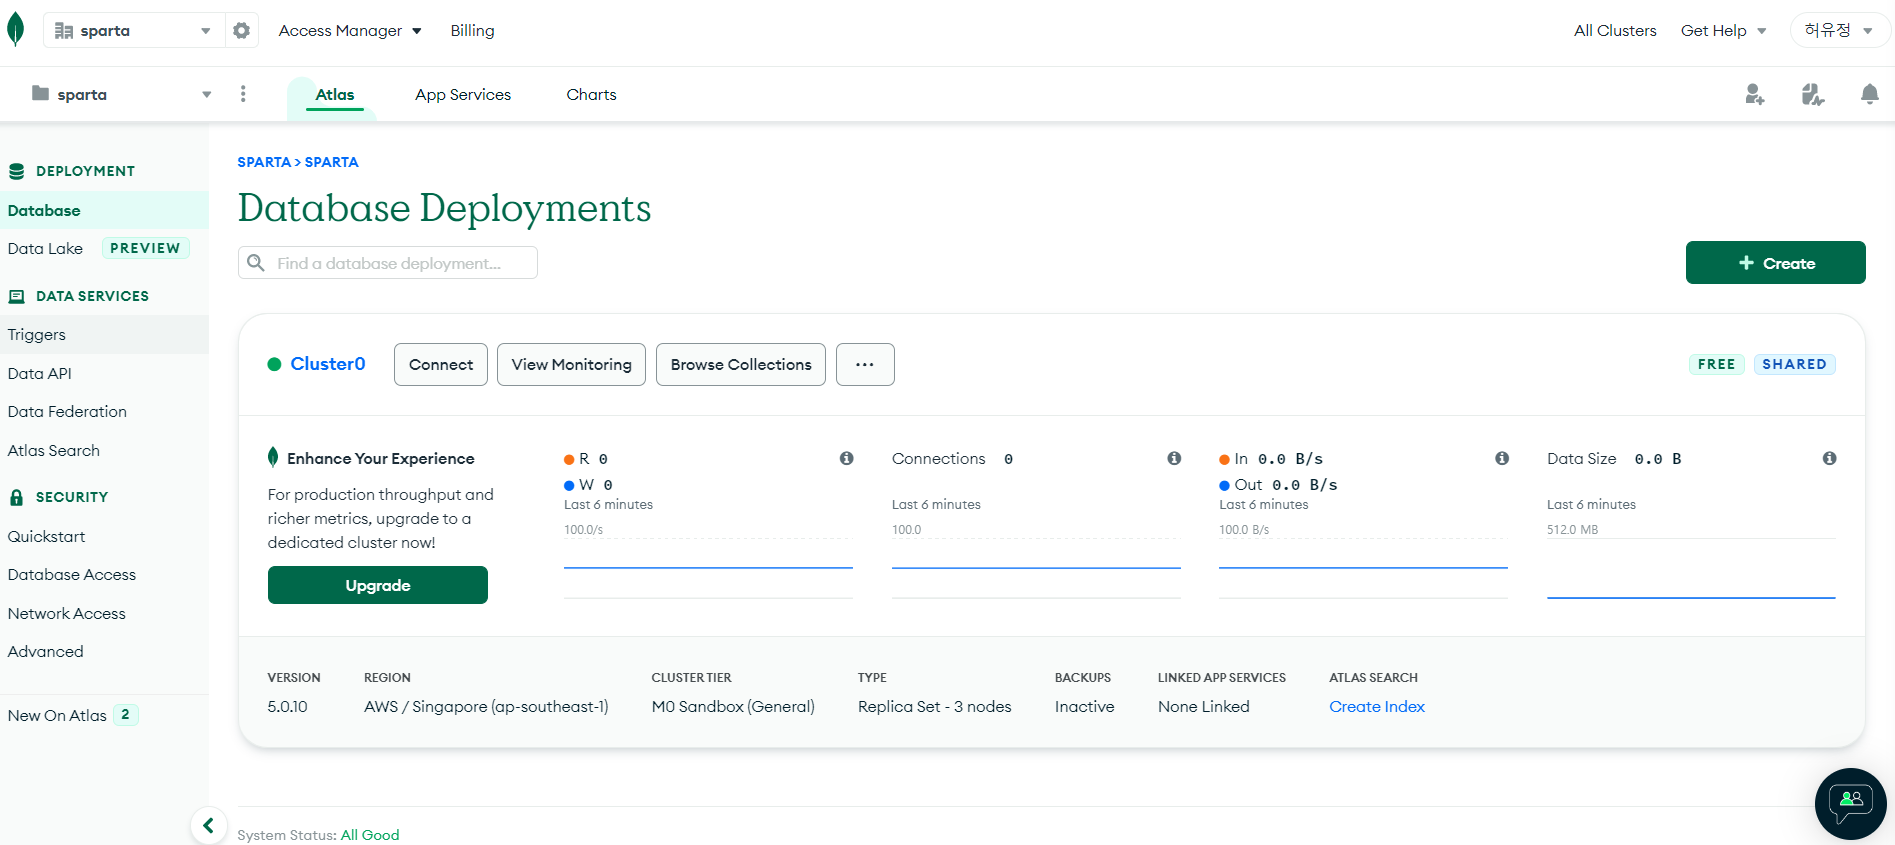Expand the sparta organization dropdown
1895x845 pixels.
click(x=132, y=30)
